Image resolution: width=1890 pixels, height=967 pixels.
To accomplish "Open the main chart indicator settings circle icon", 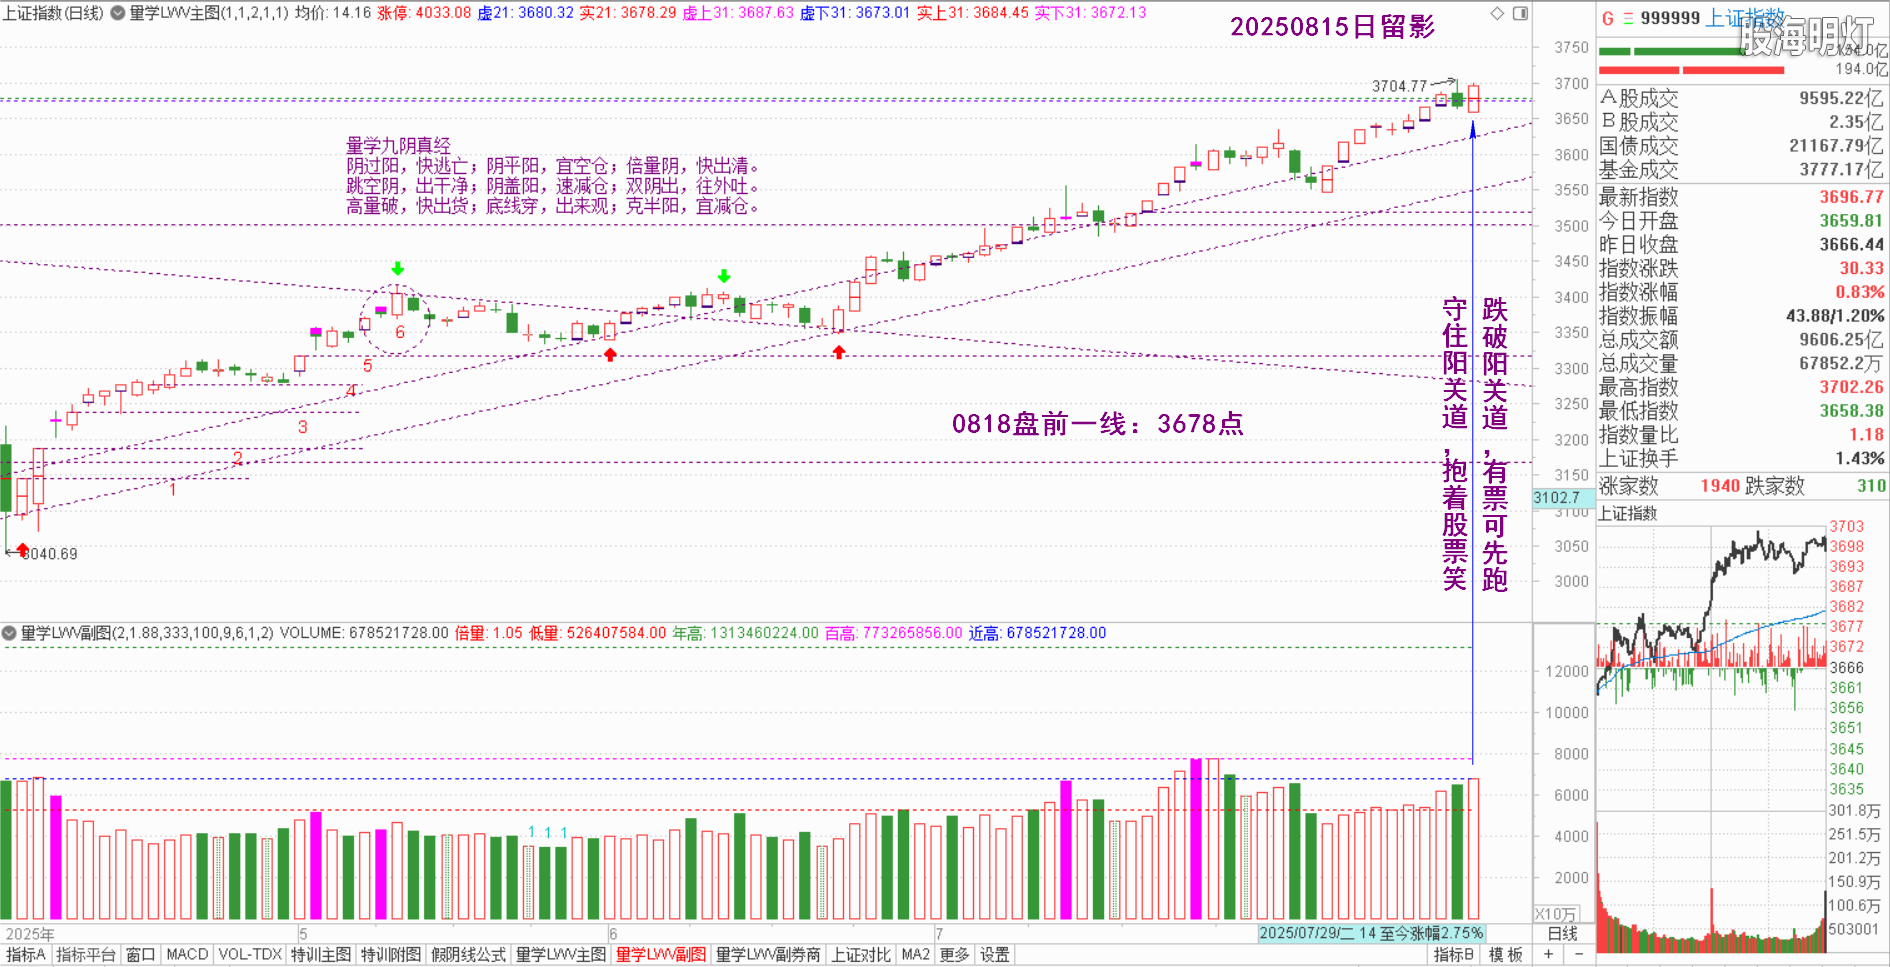I will coord(118,13).
